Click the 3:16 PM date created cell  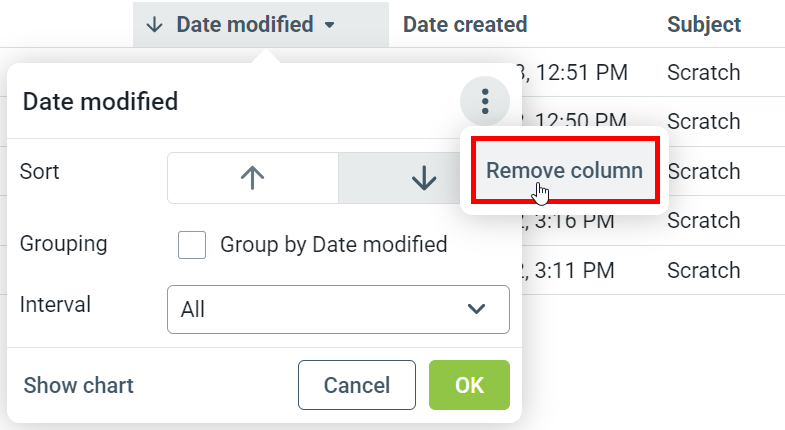point(580,221)
